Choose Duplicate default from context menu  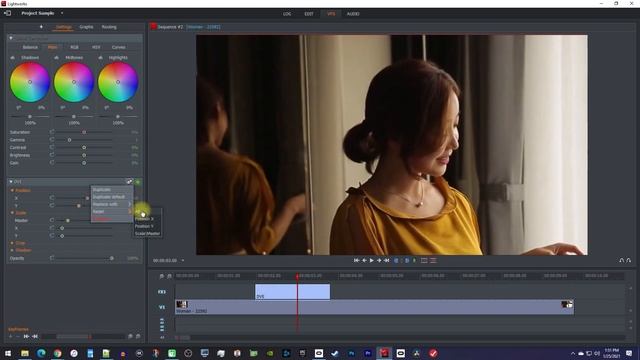tap(111, 197)
